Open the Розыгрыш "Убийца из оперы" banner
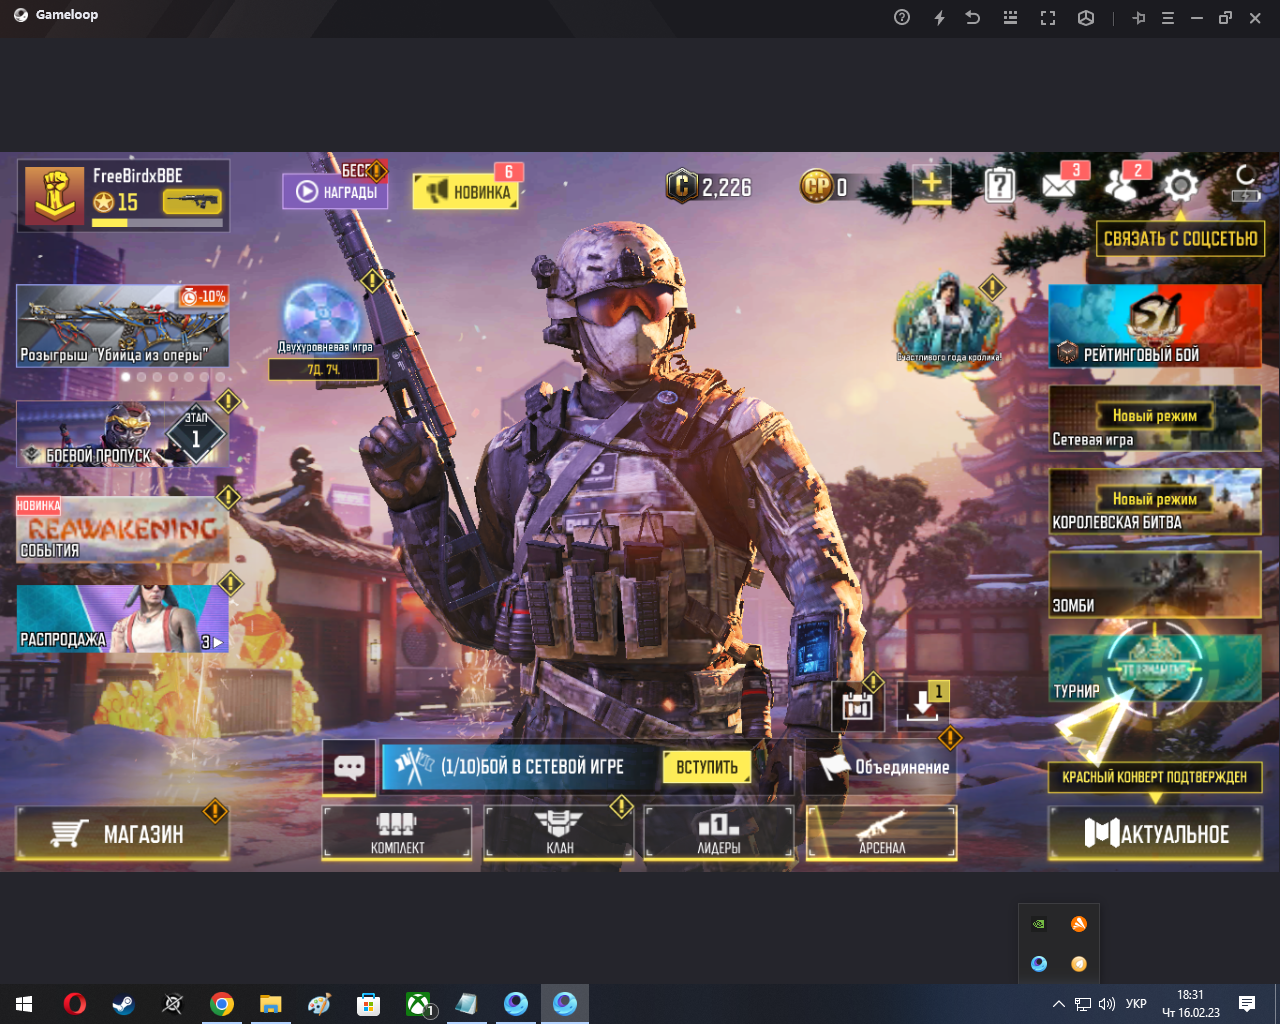This screenshot has height=1024, width=1280. coord(122,326)
